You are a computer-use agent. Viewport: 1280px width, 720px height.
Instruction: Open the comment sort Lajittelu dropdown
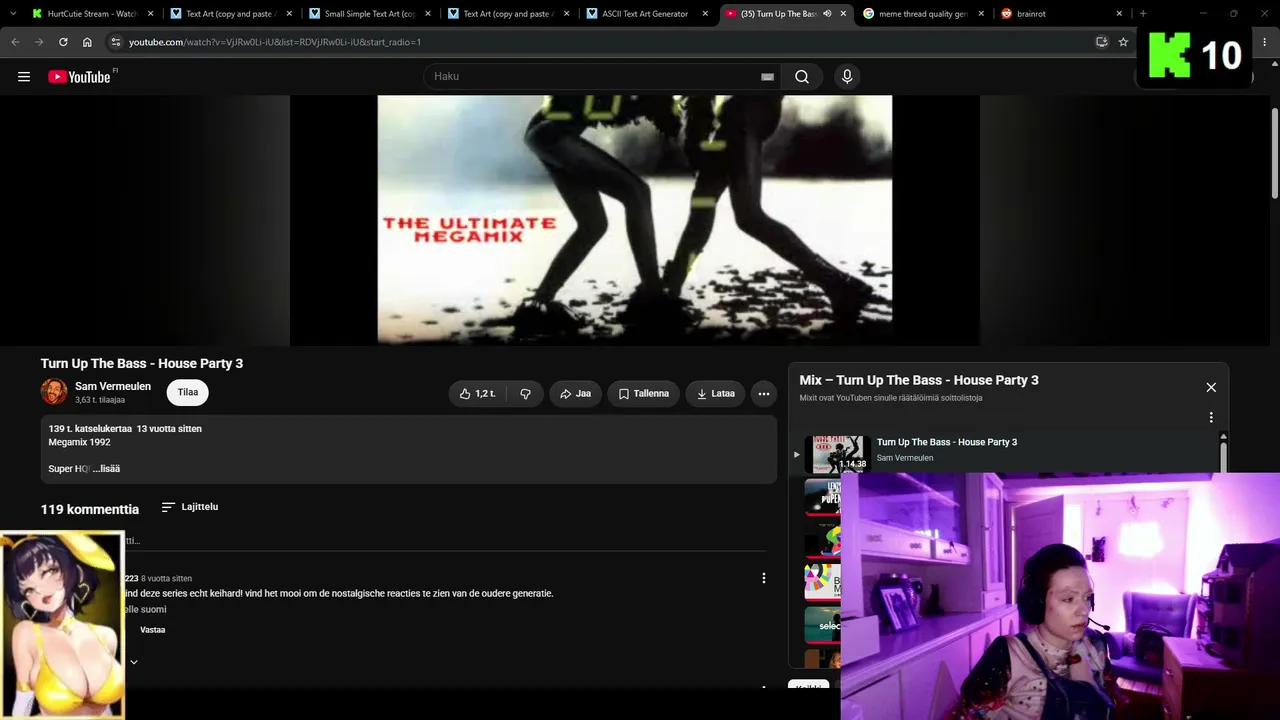pyautogui.click(x=190, y=507)
